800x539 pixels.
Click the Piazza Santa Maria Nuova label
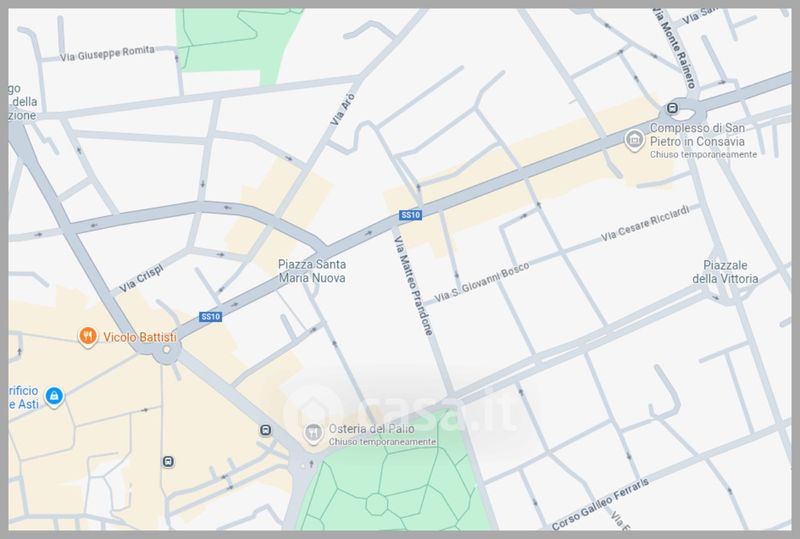311,271
